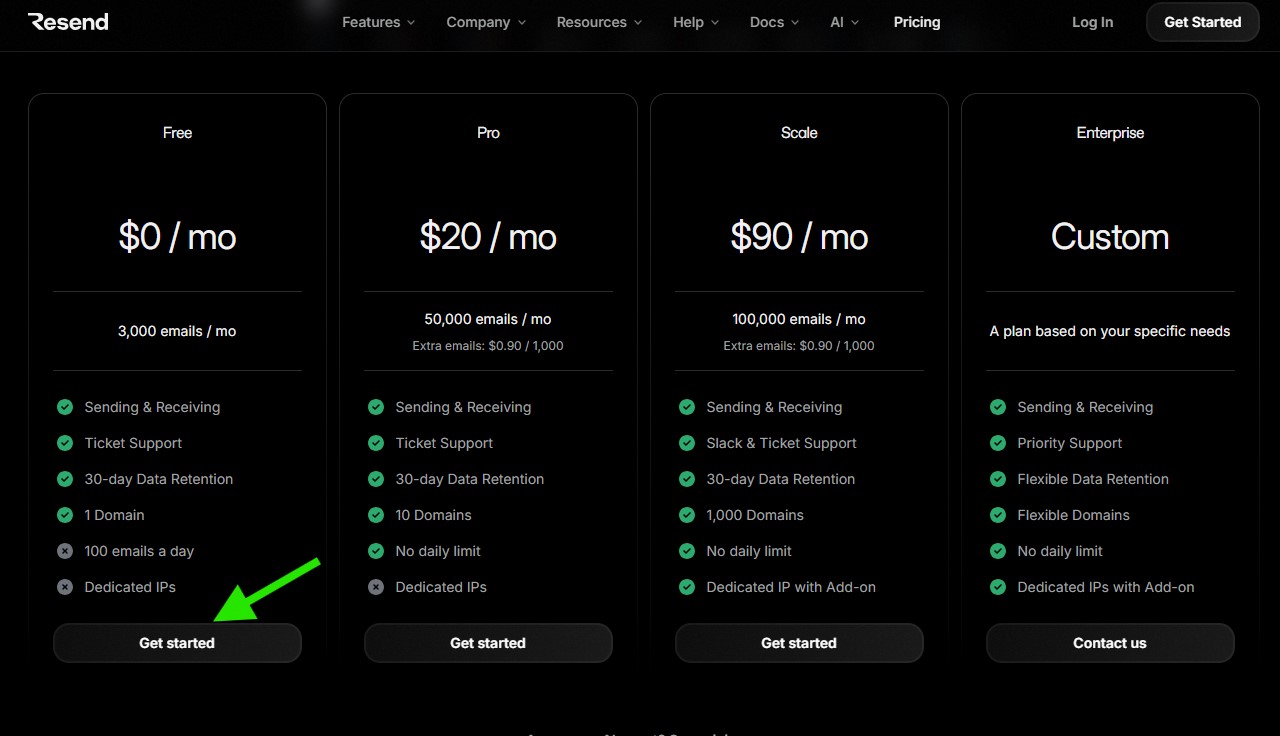Open the Help navigation menu
Screen dimensions: 1280x736
coord(696,22)
